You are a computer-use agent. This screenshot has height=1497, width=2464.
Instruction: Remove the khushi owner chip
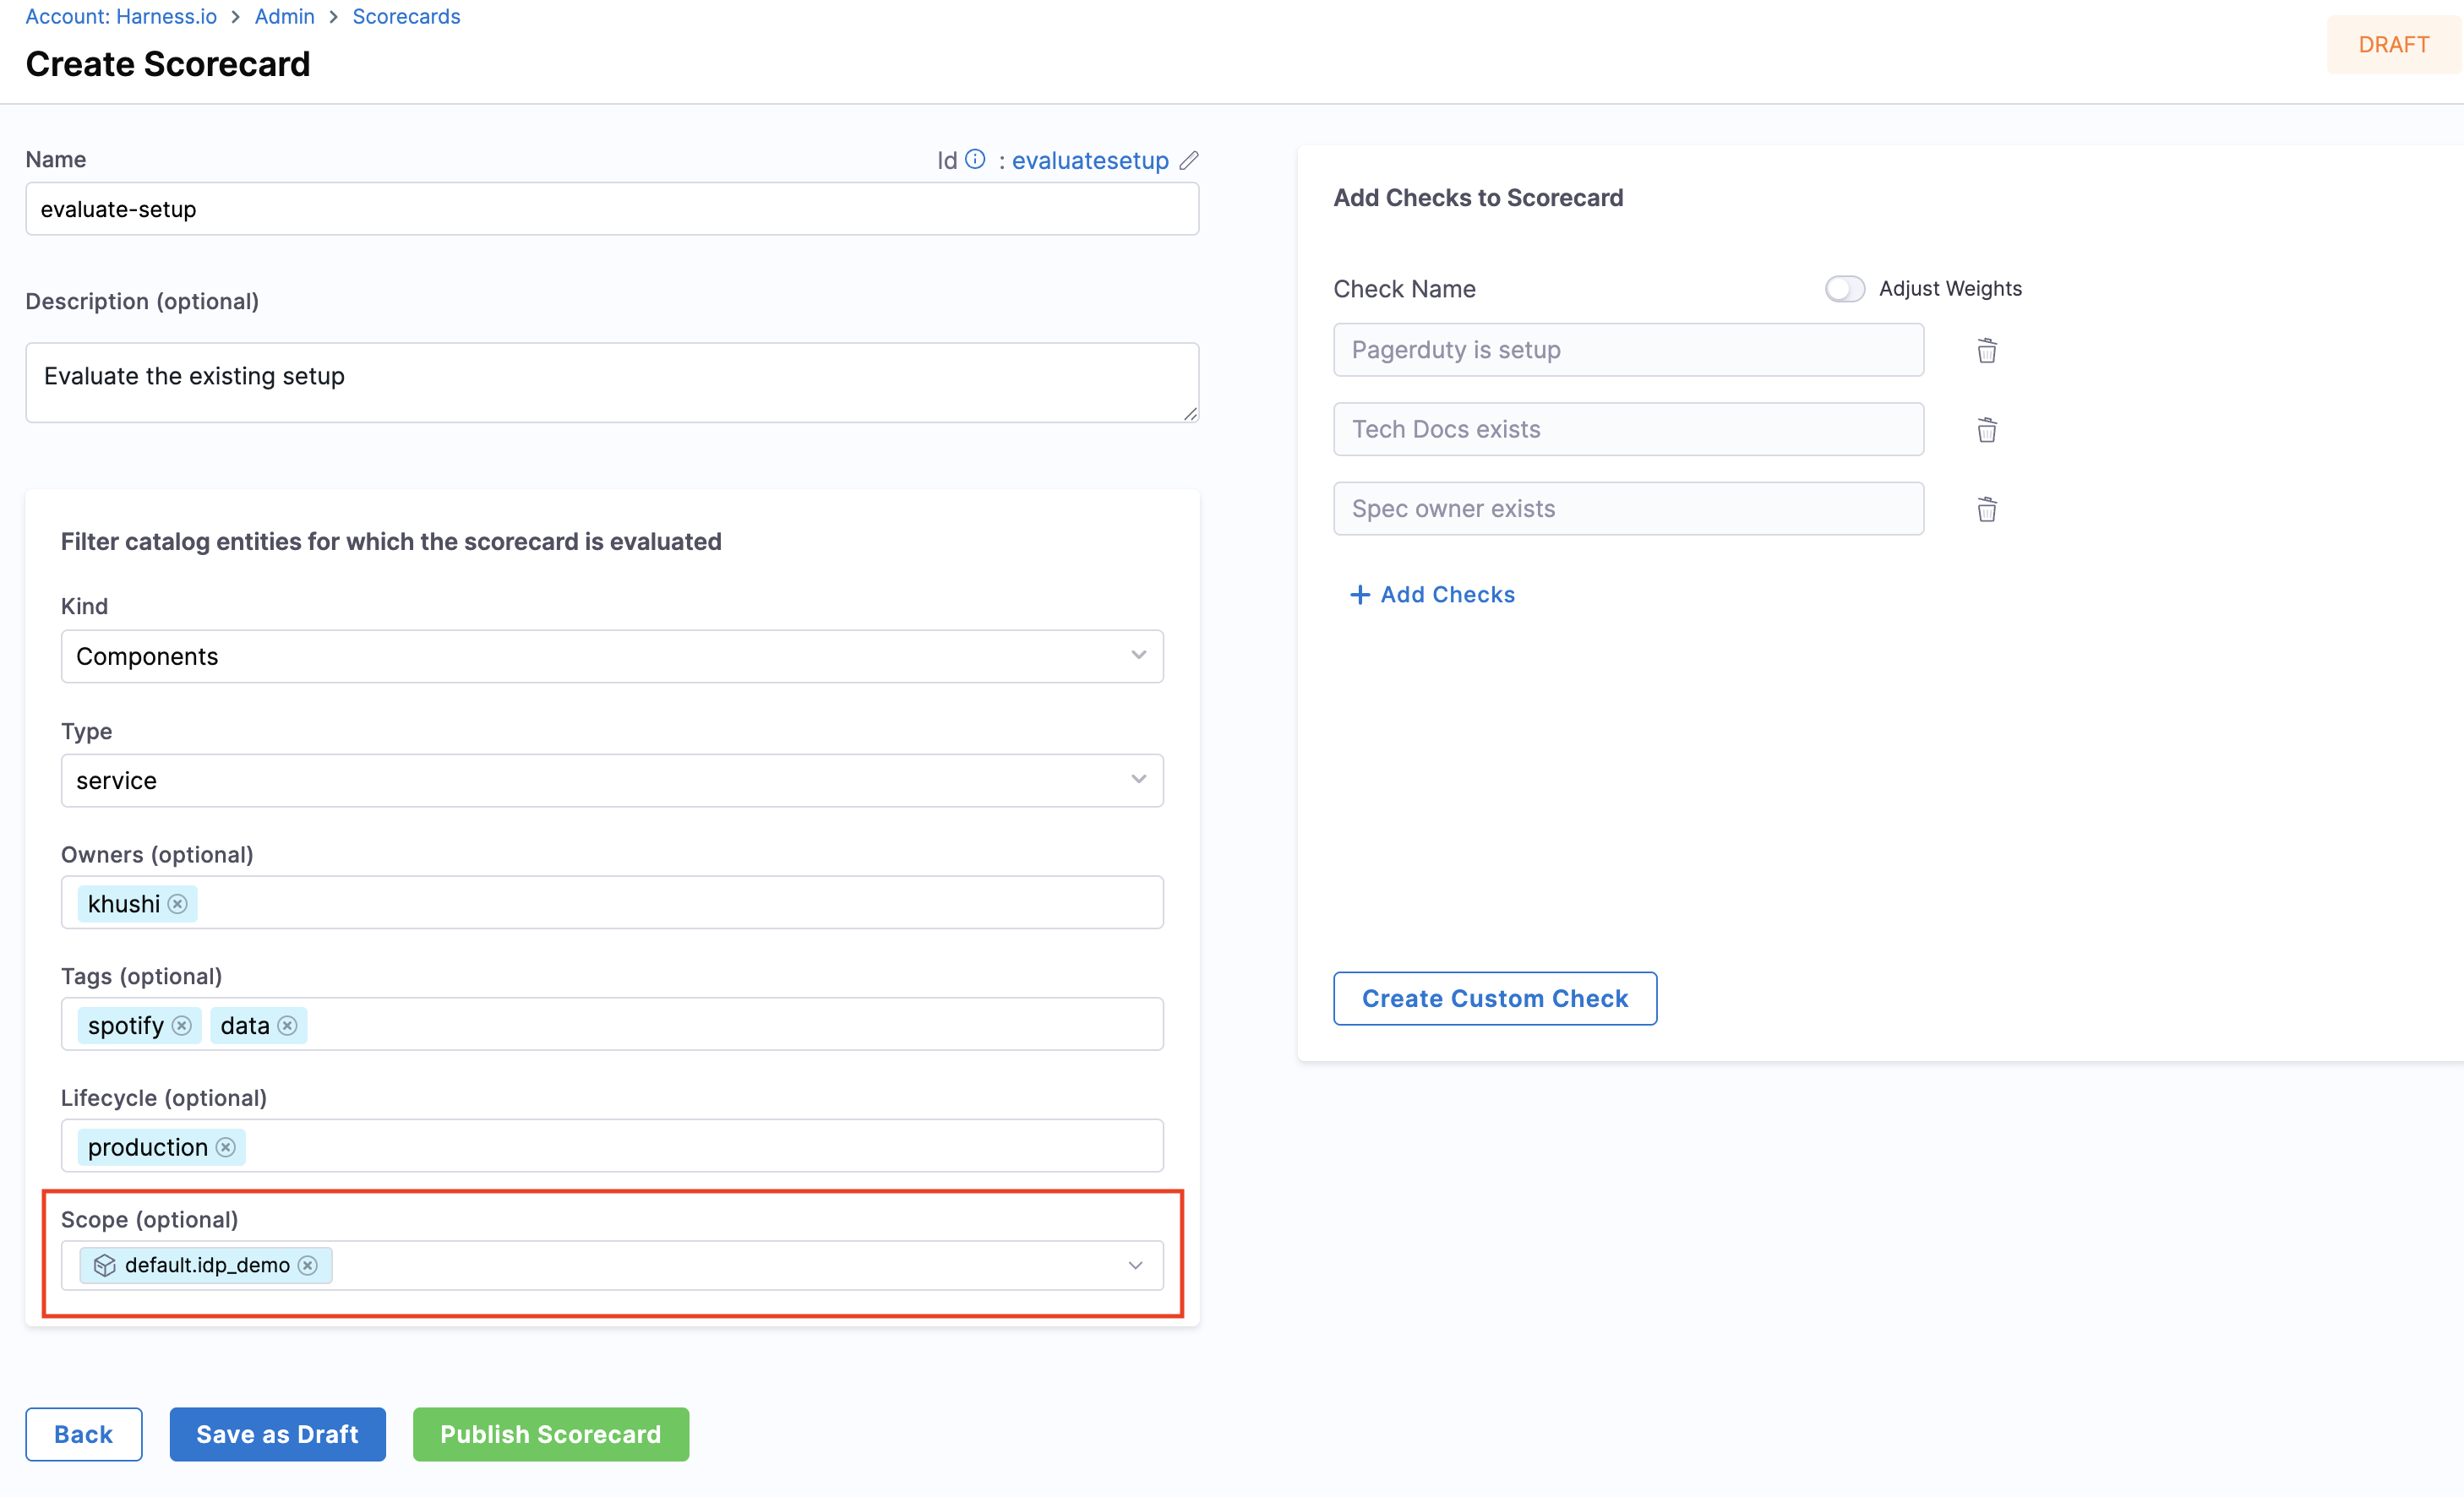(x=178, y=904)
